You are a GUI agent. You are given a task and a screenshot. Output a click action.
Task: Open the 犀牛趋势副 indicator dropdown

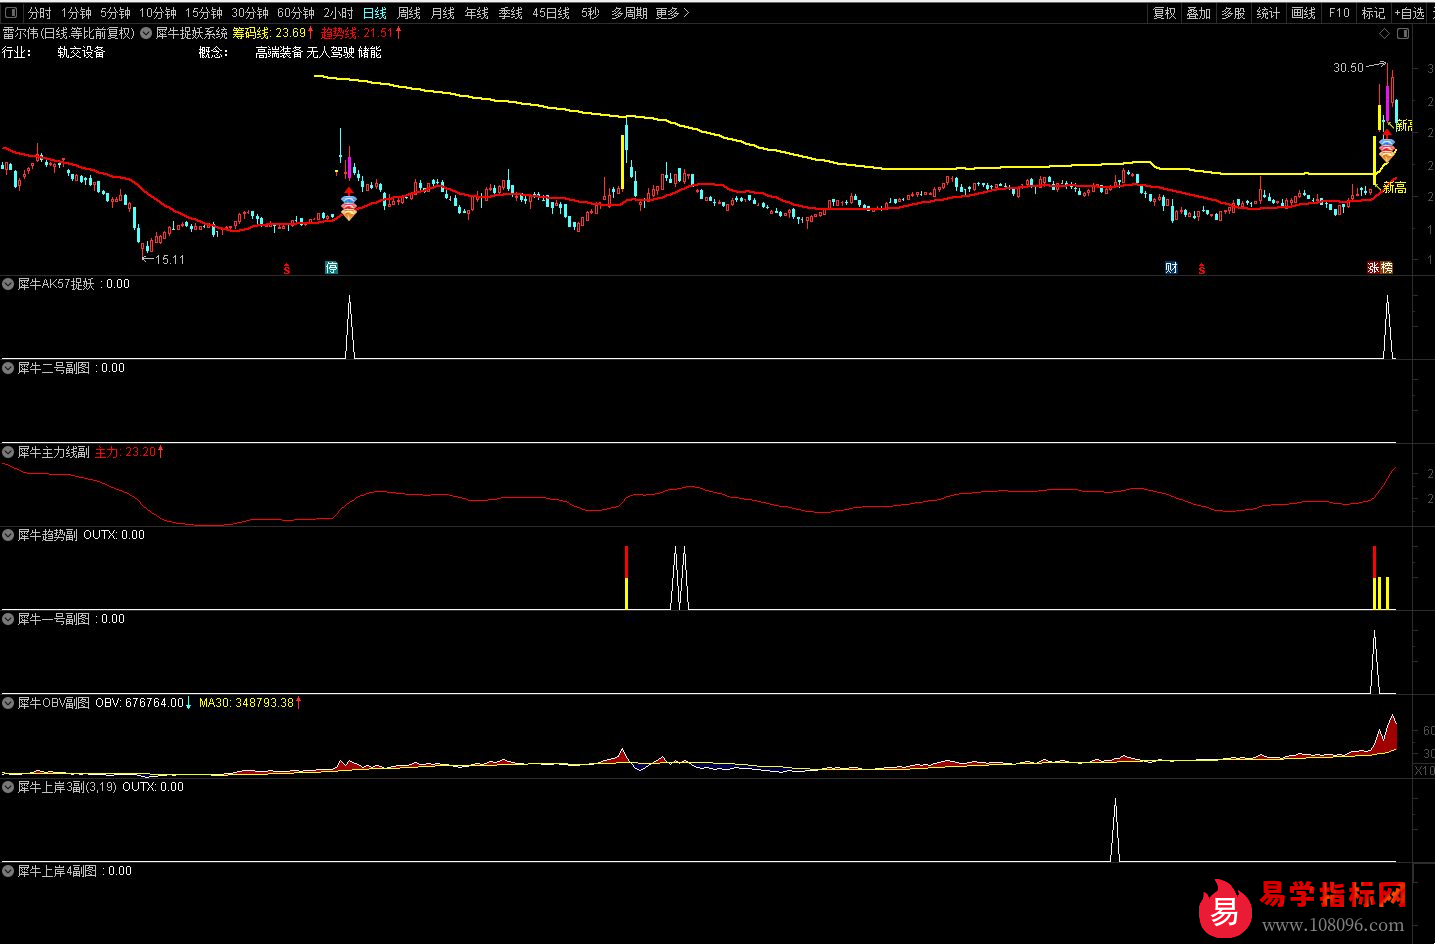pos(9,535)
